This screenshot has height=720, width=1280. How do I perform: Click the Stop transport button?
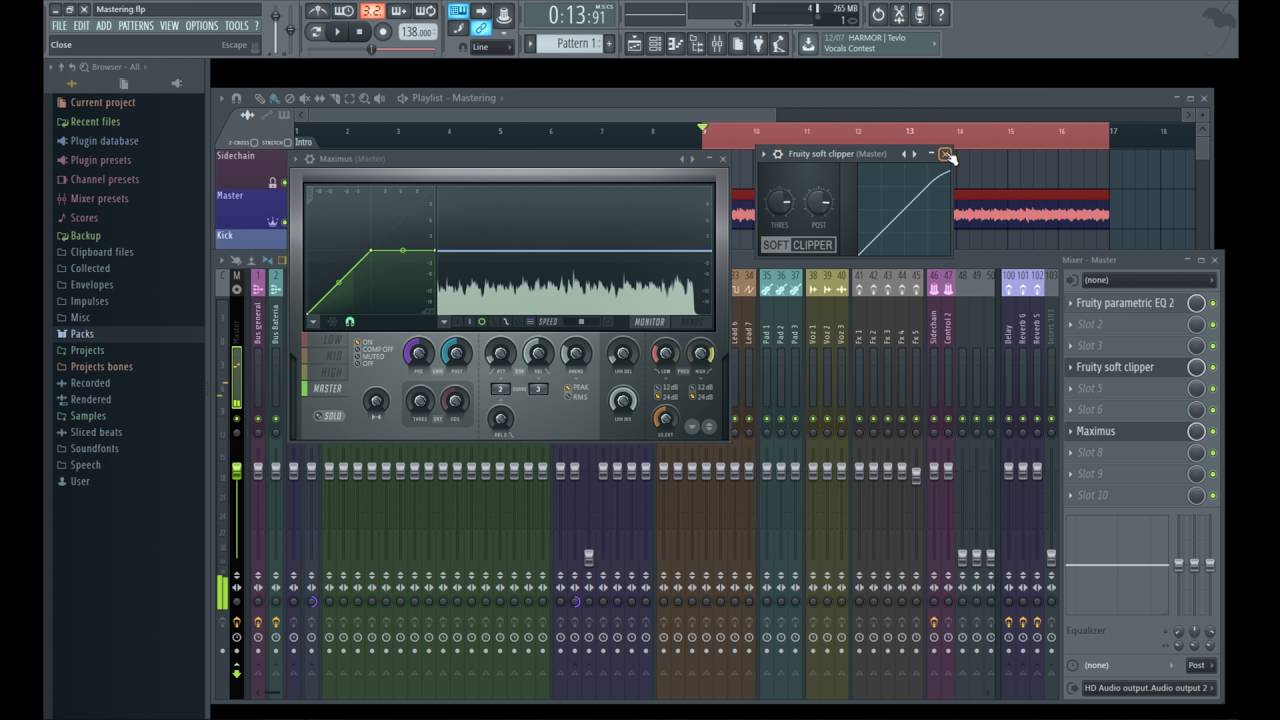359,32
